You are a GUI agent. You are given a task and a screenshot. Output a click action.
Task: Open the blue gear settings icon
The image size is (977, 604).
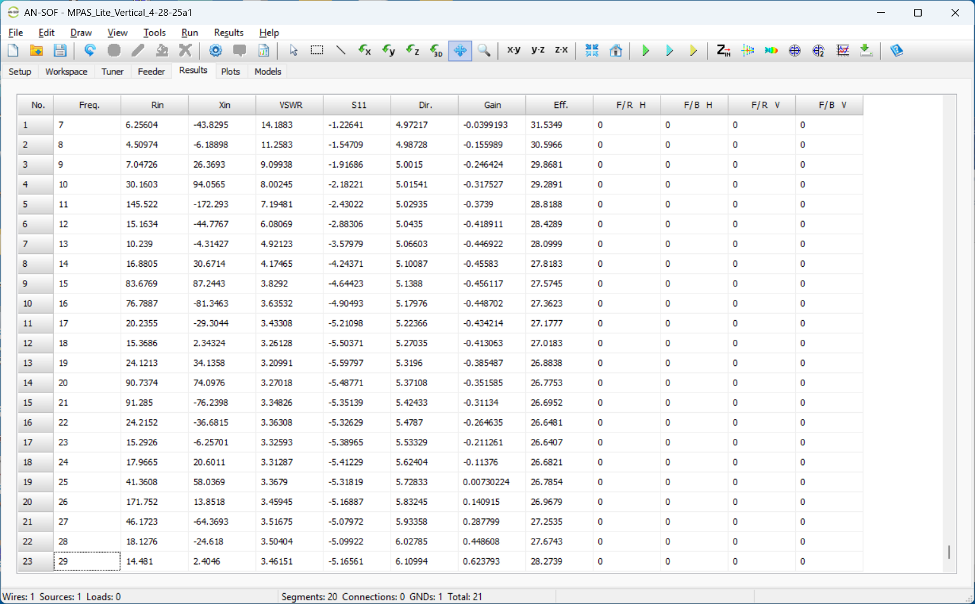pyautogui.click(x=216, y=51)
